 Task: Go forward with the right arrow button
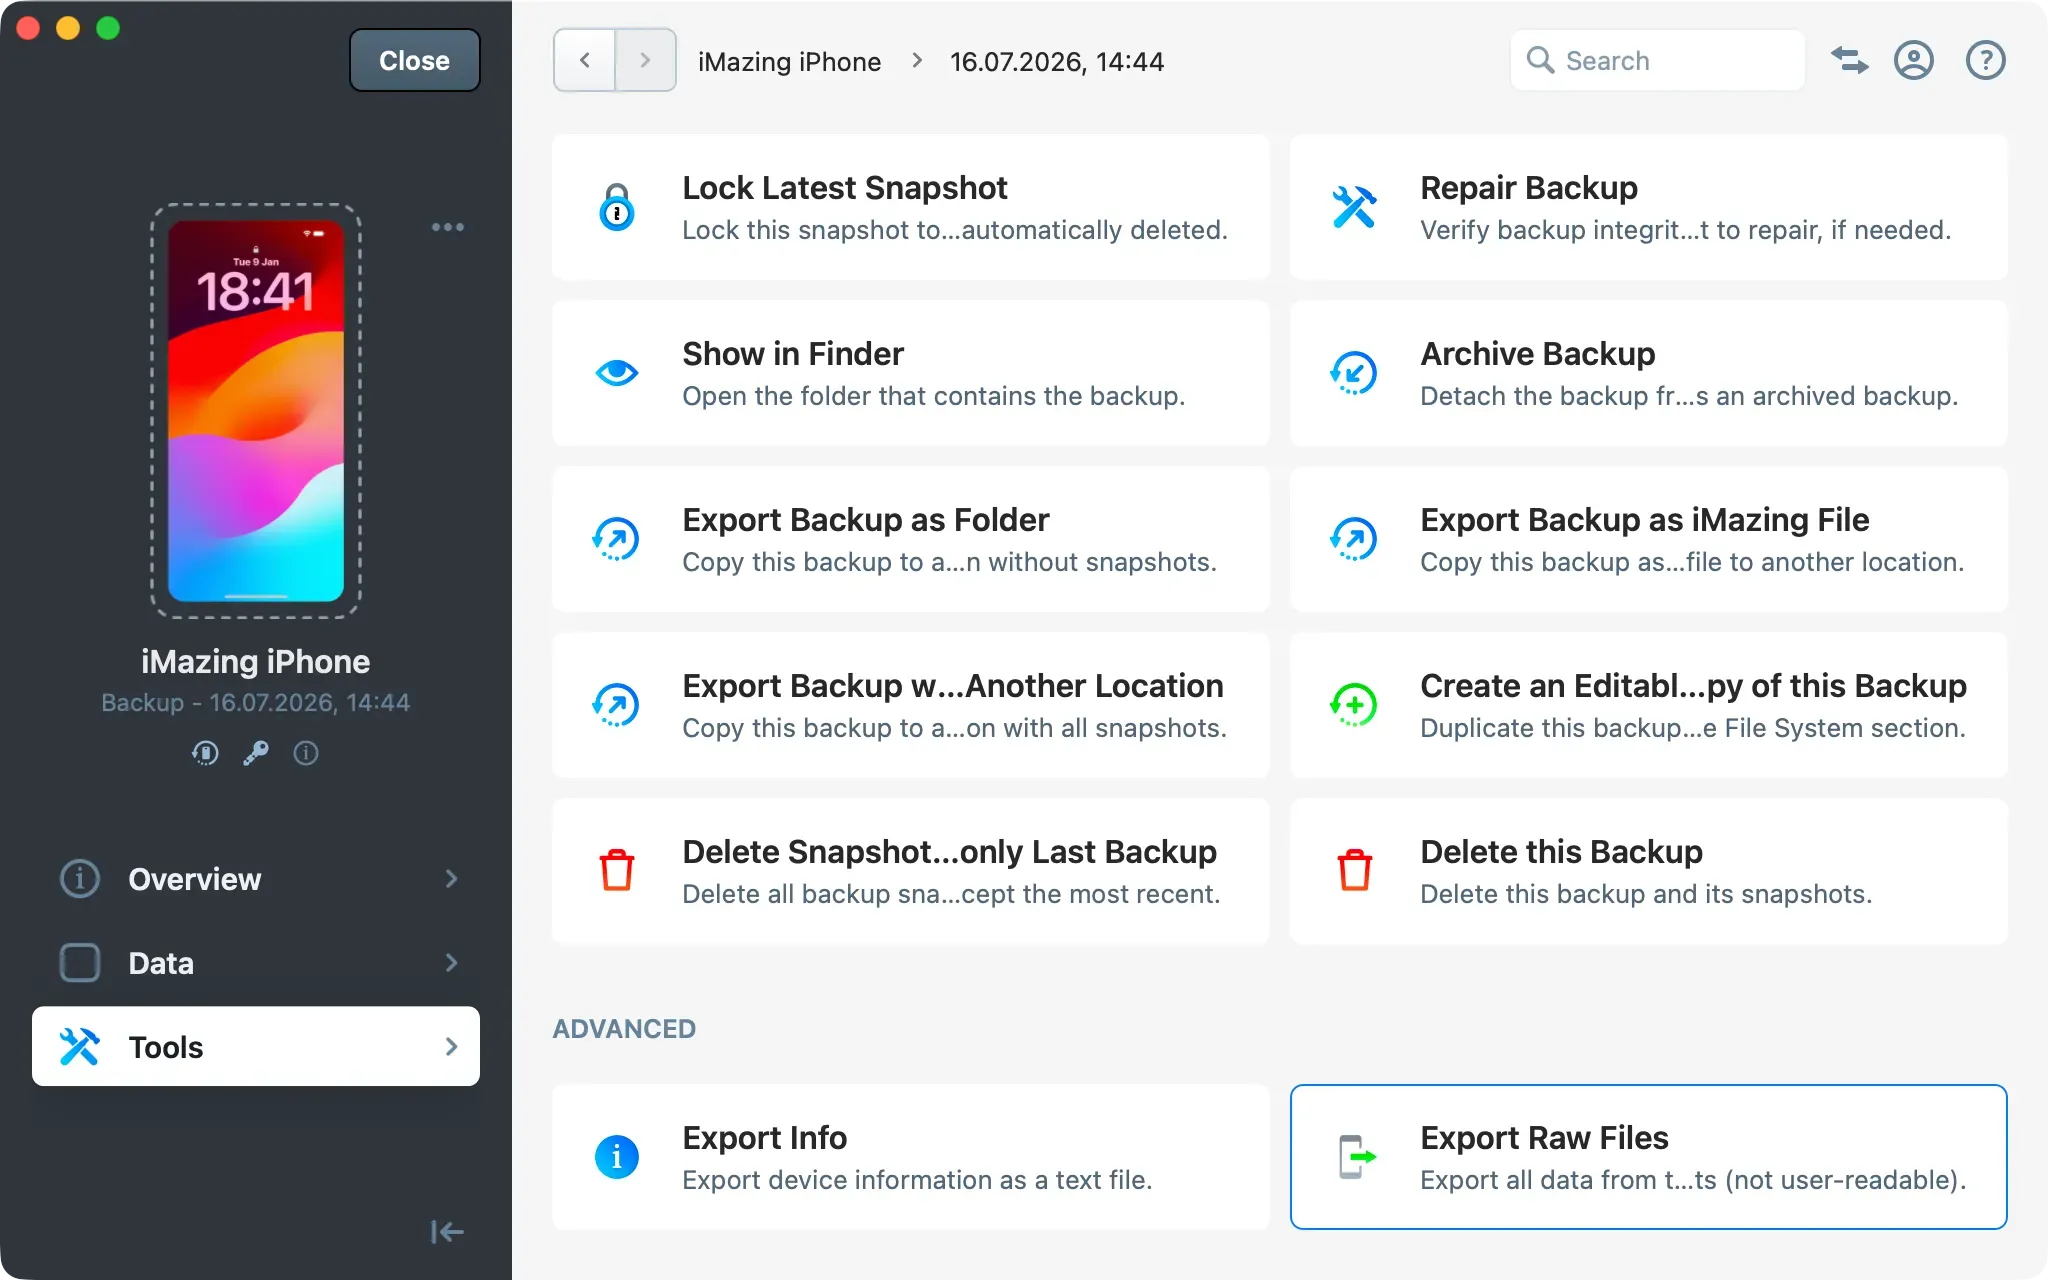646,61
